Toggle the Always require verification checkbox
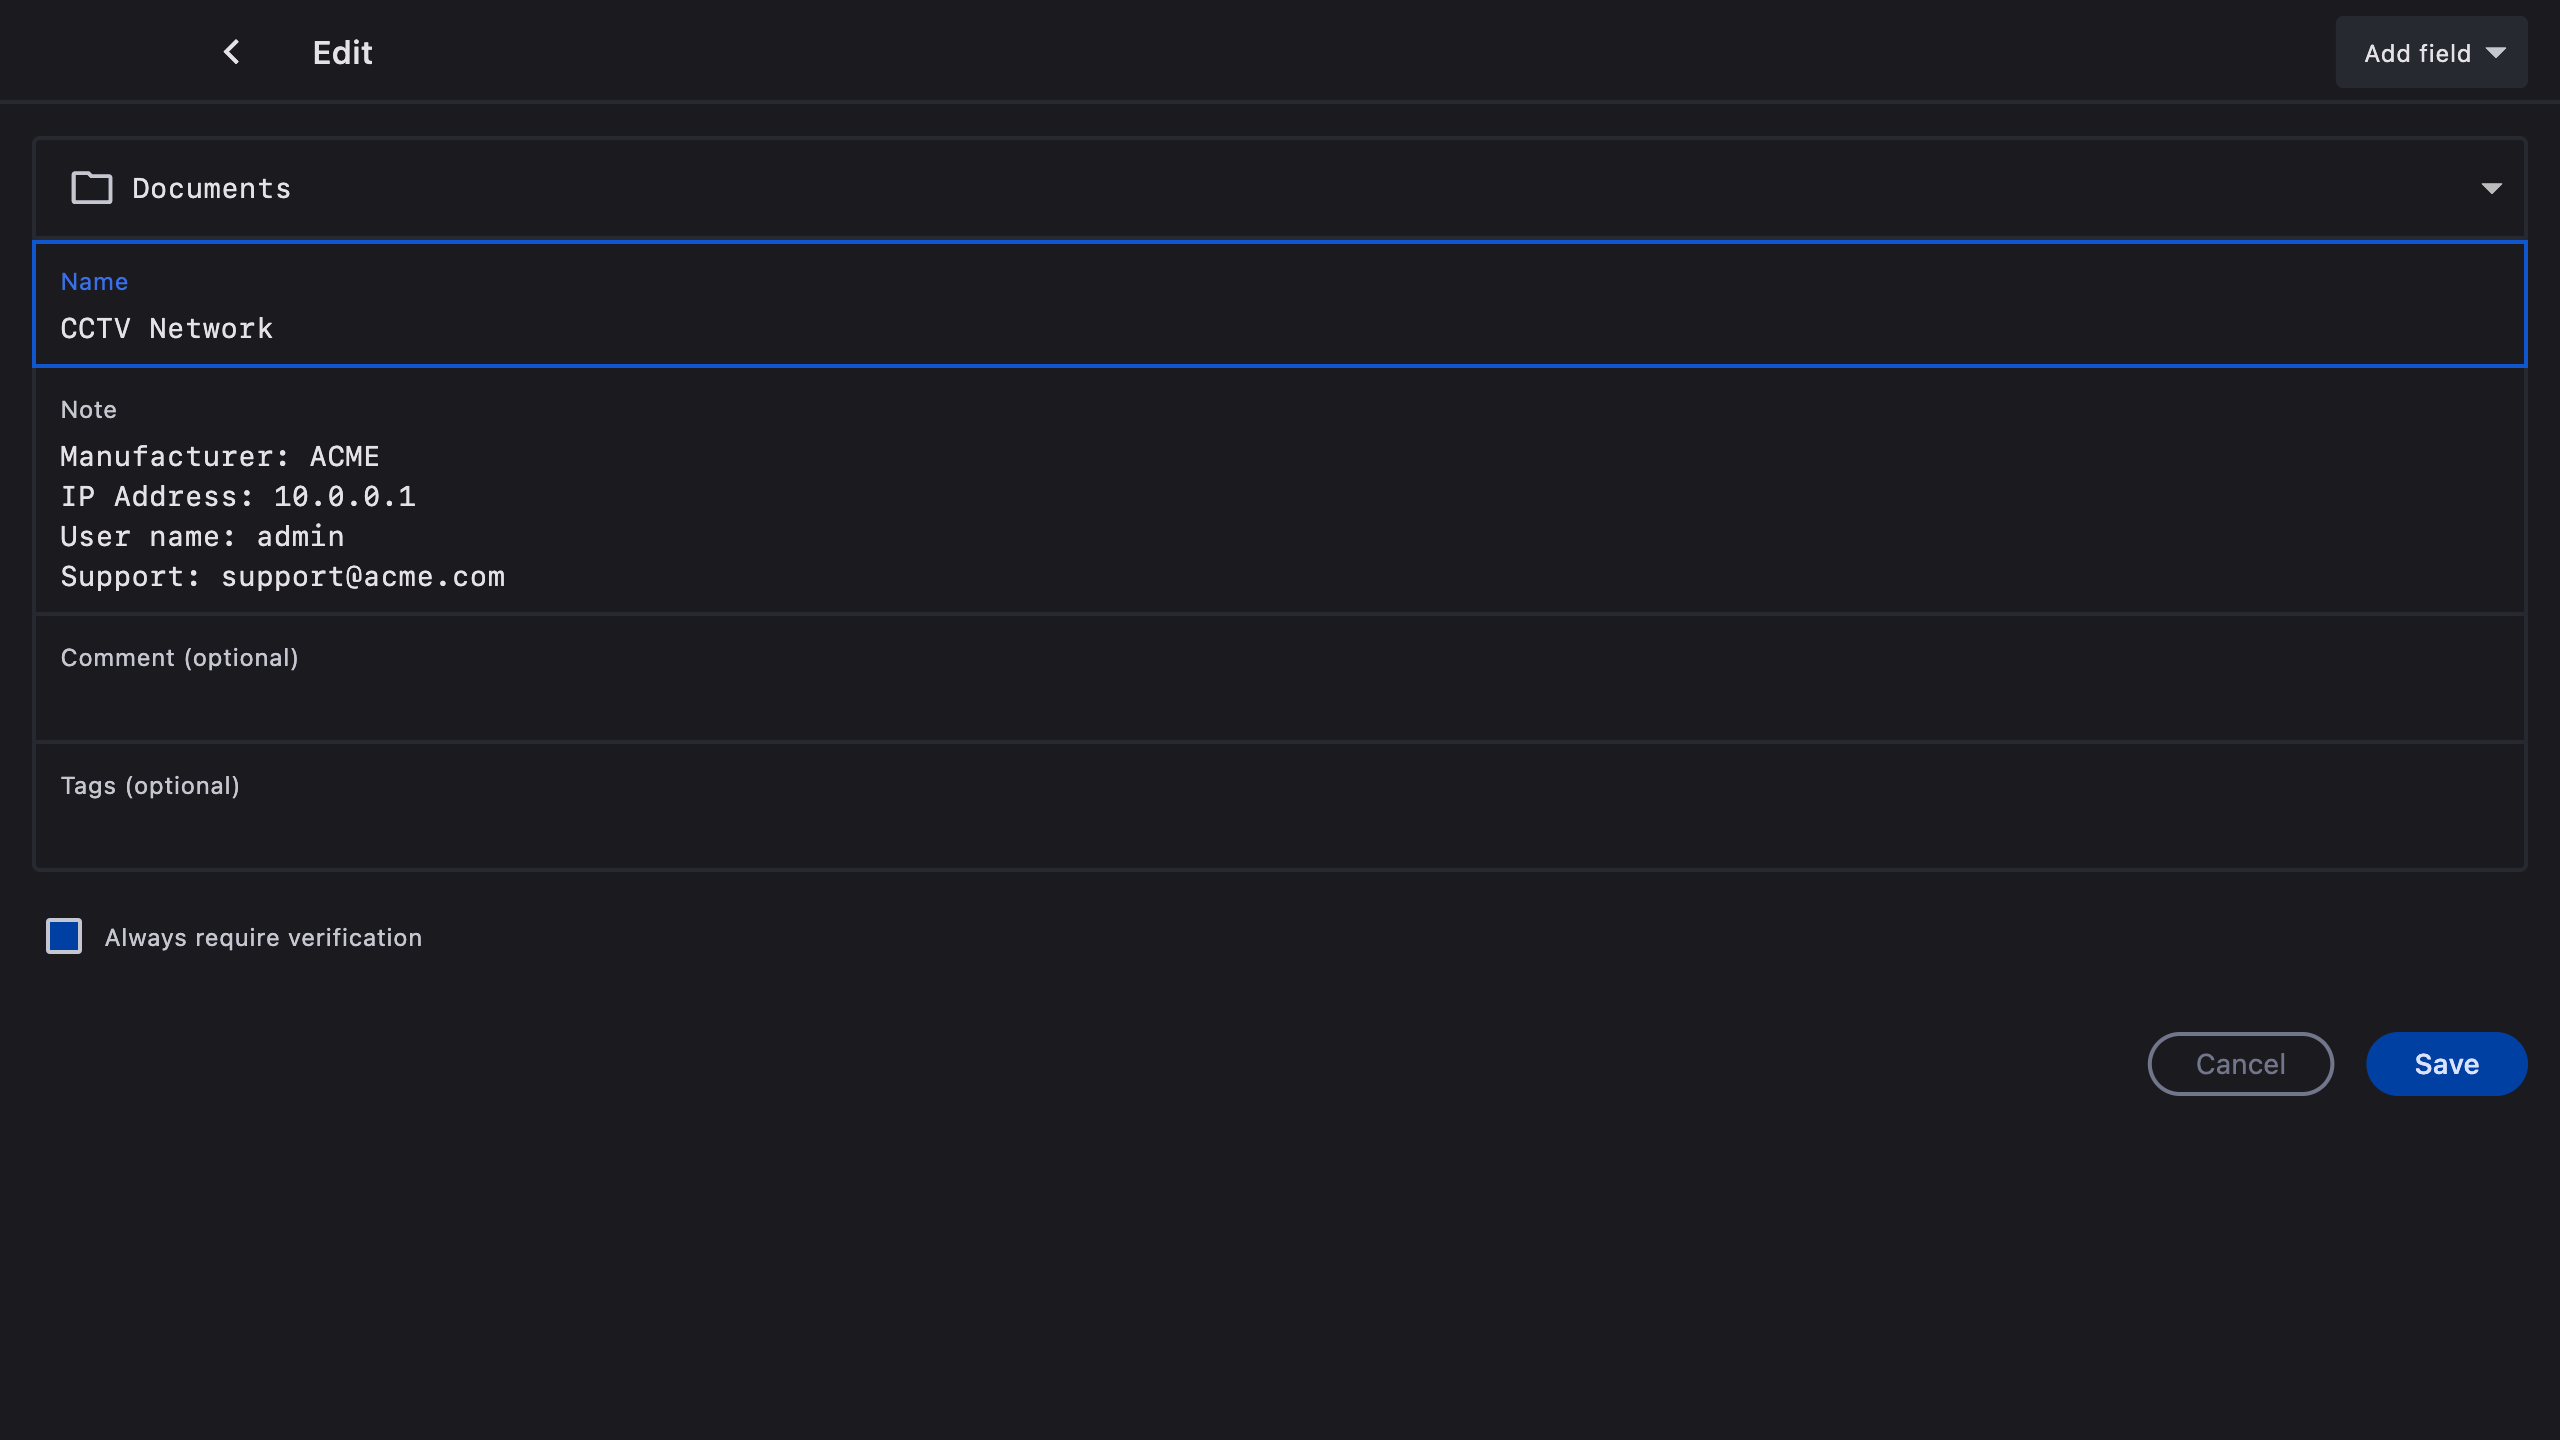Image resolution: width=2560 pixels, height=1440 pixels. click(64, 937)
